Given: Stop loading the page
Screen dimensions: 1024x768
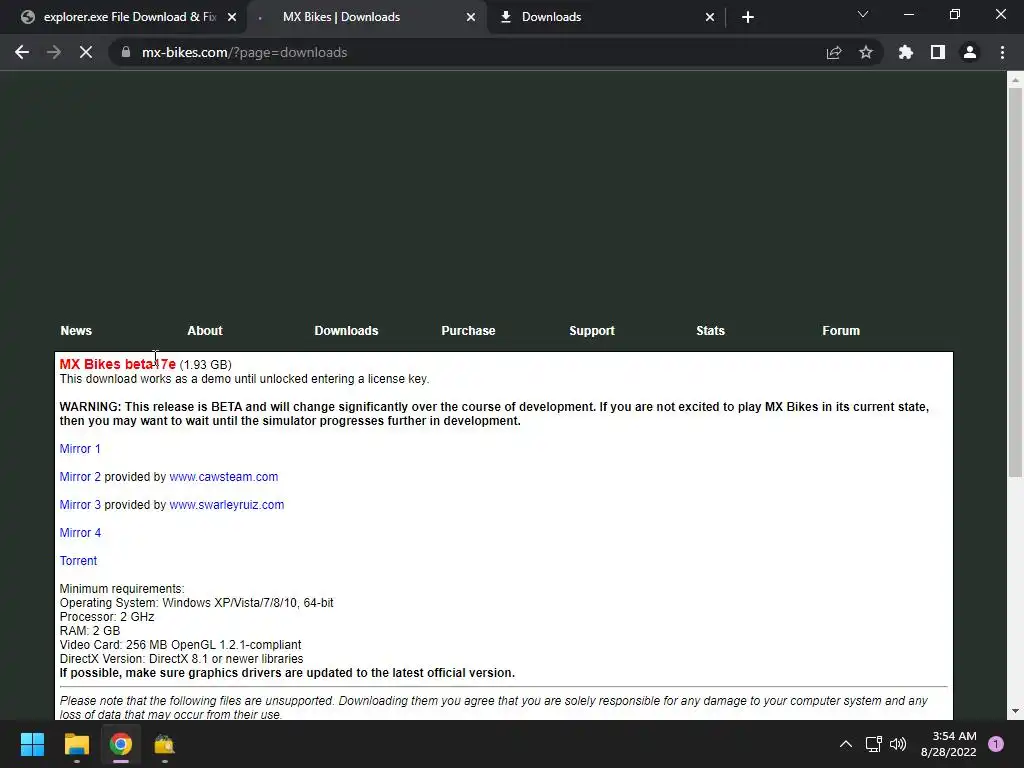Looking at the screenshot, I should click(86, 52).
